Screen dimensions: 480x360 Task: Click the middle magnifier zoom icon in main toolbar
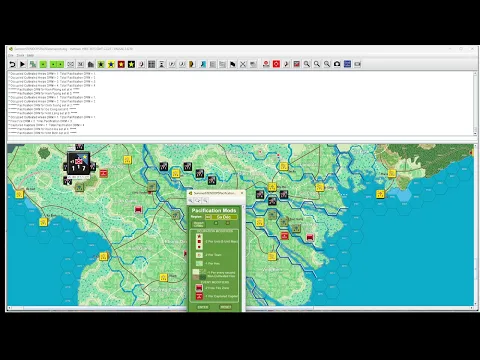pos(317,64)
